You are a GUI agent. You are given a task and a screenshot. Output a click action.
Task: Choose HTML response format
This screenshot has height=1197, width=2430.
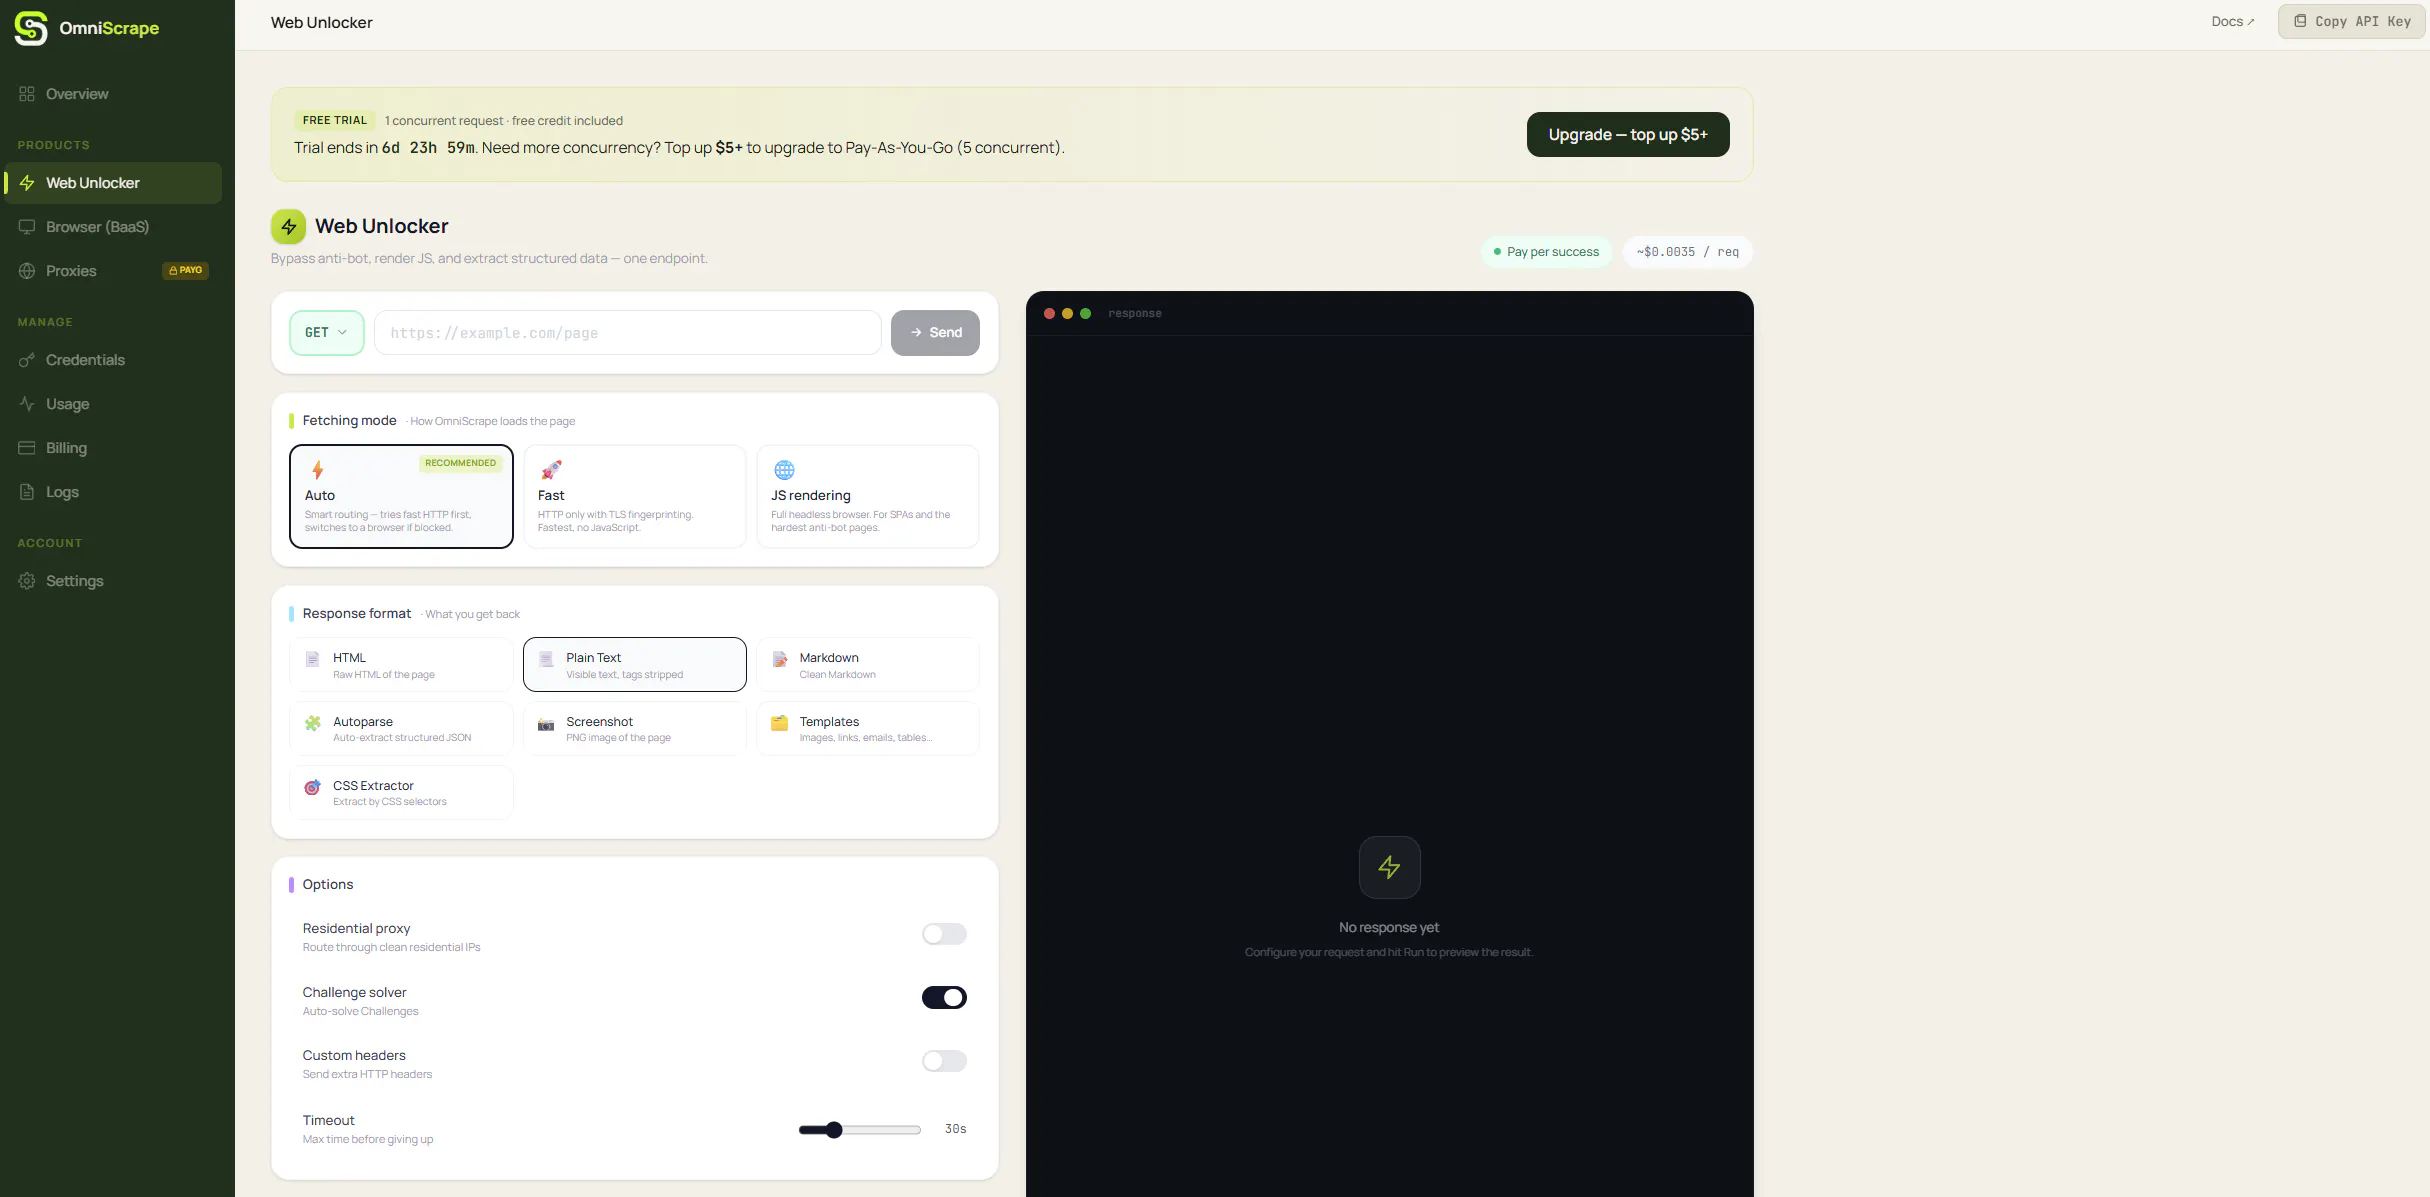point(401,664)
